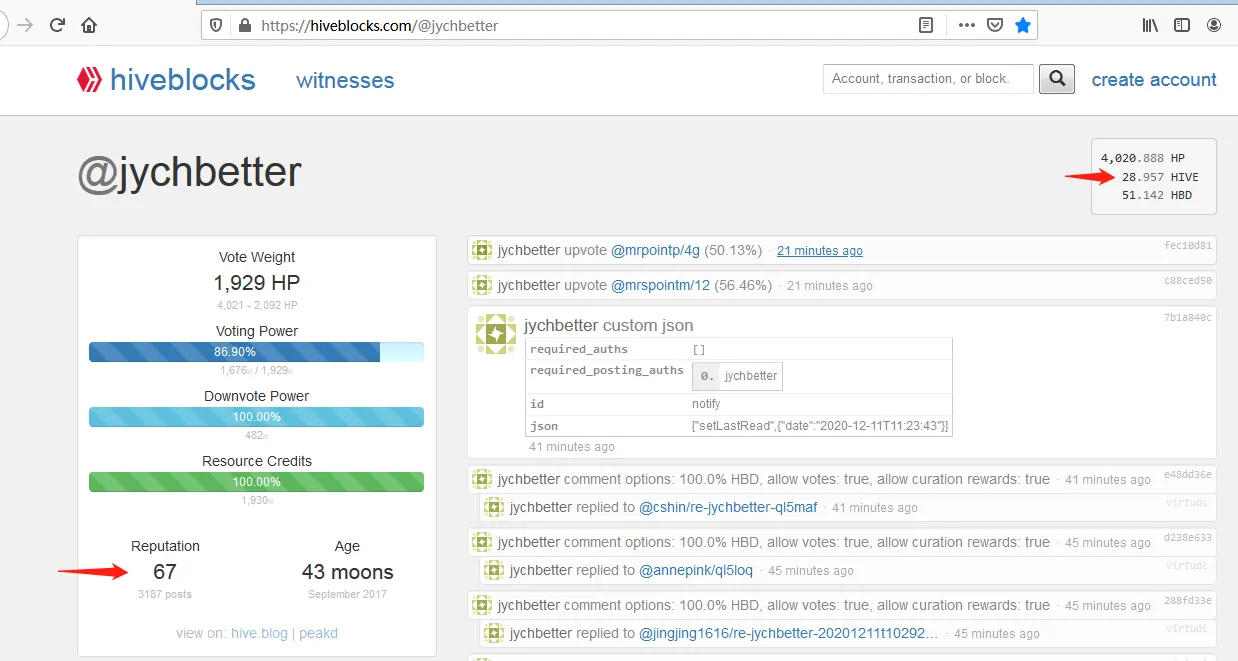The width and height of the screenshot is (1238, 661).
Task: Open Firefox account avatar icon
Action: coord(1214,25)
